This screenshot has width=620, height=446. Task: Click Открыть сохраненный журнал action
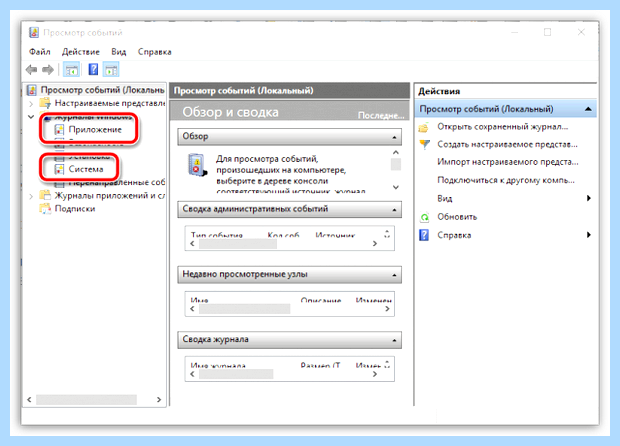[x=503, y=127]
